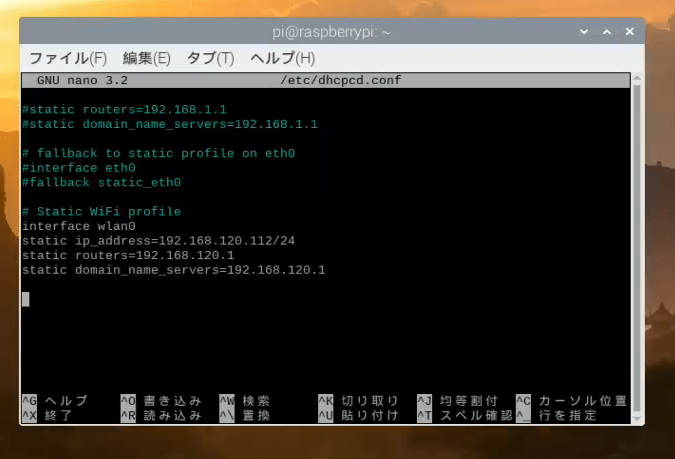Click the comment '# Static WiFi profile'
675x459 pixels.
[102, 212]
